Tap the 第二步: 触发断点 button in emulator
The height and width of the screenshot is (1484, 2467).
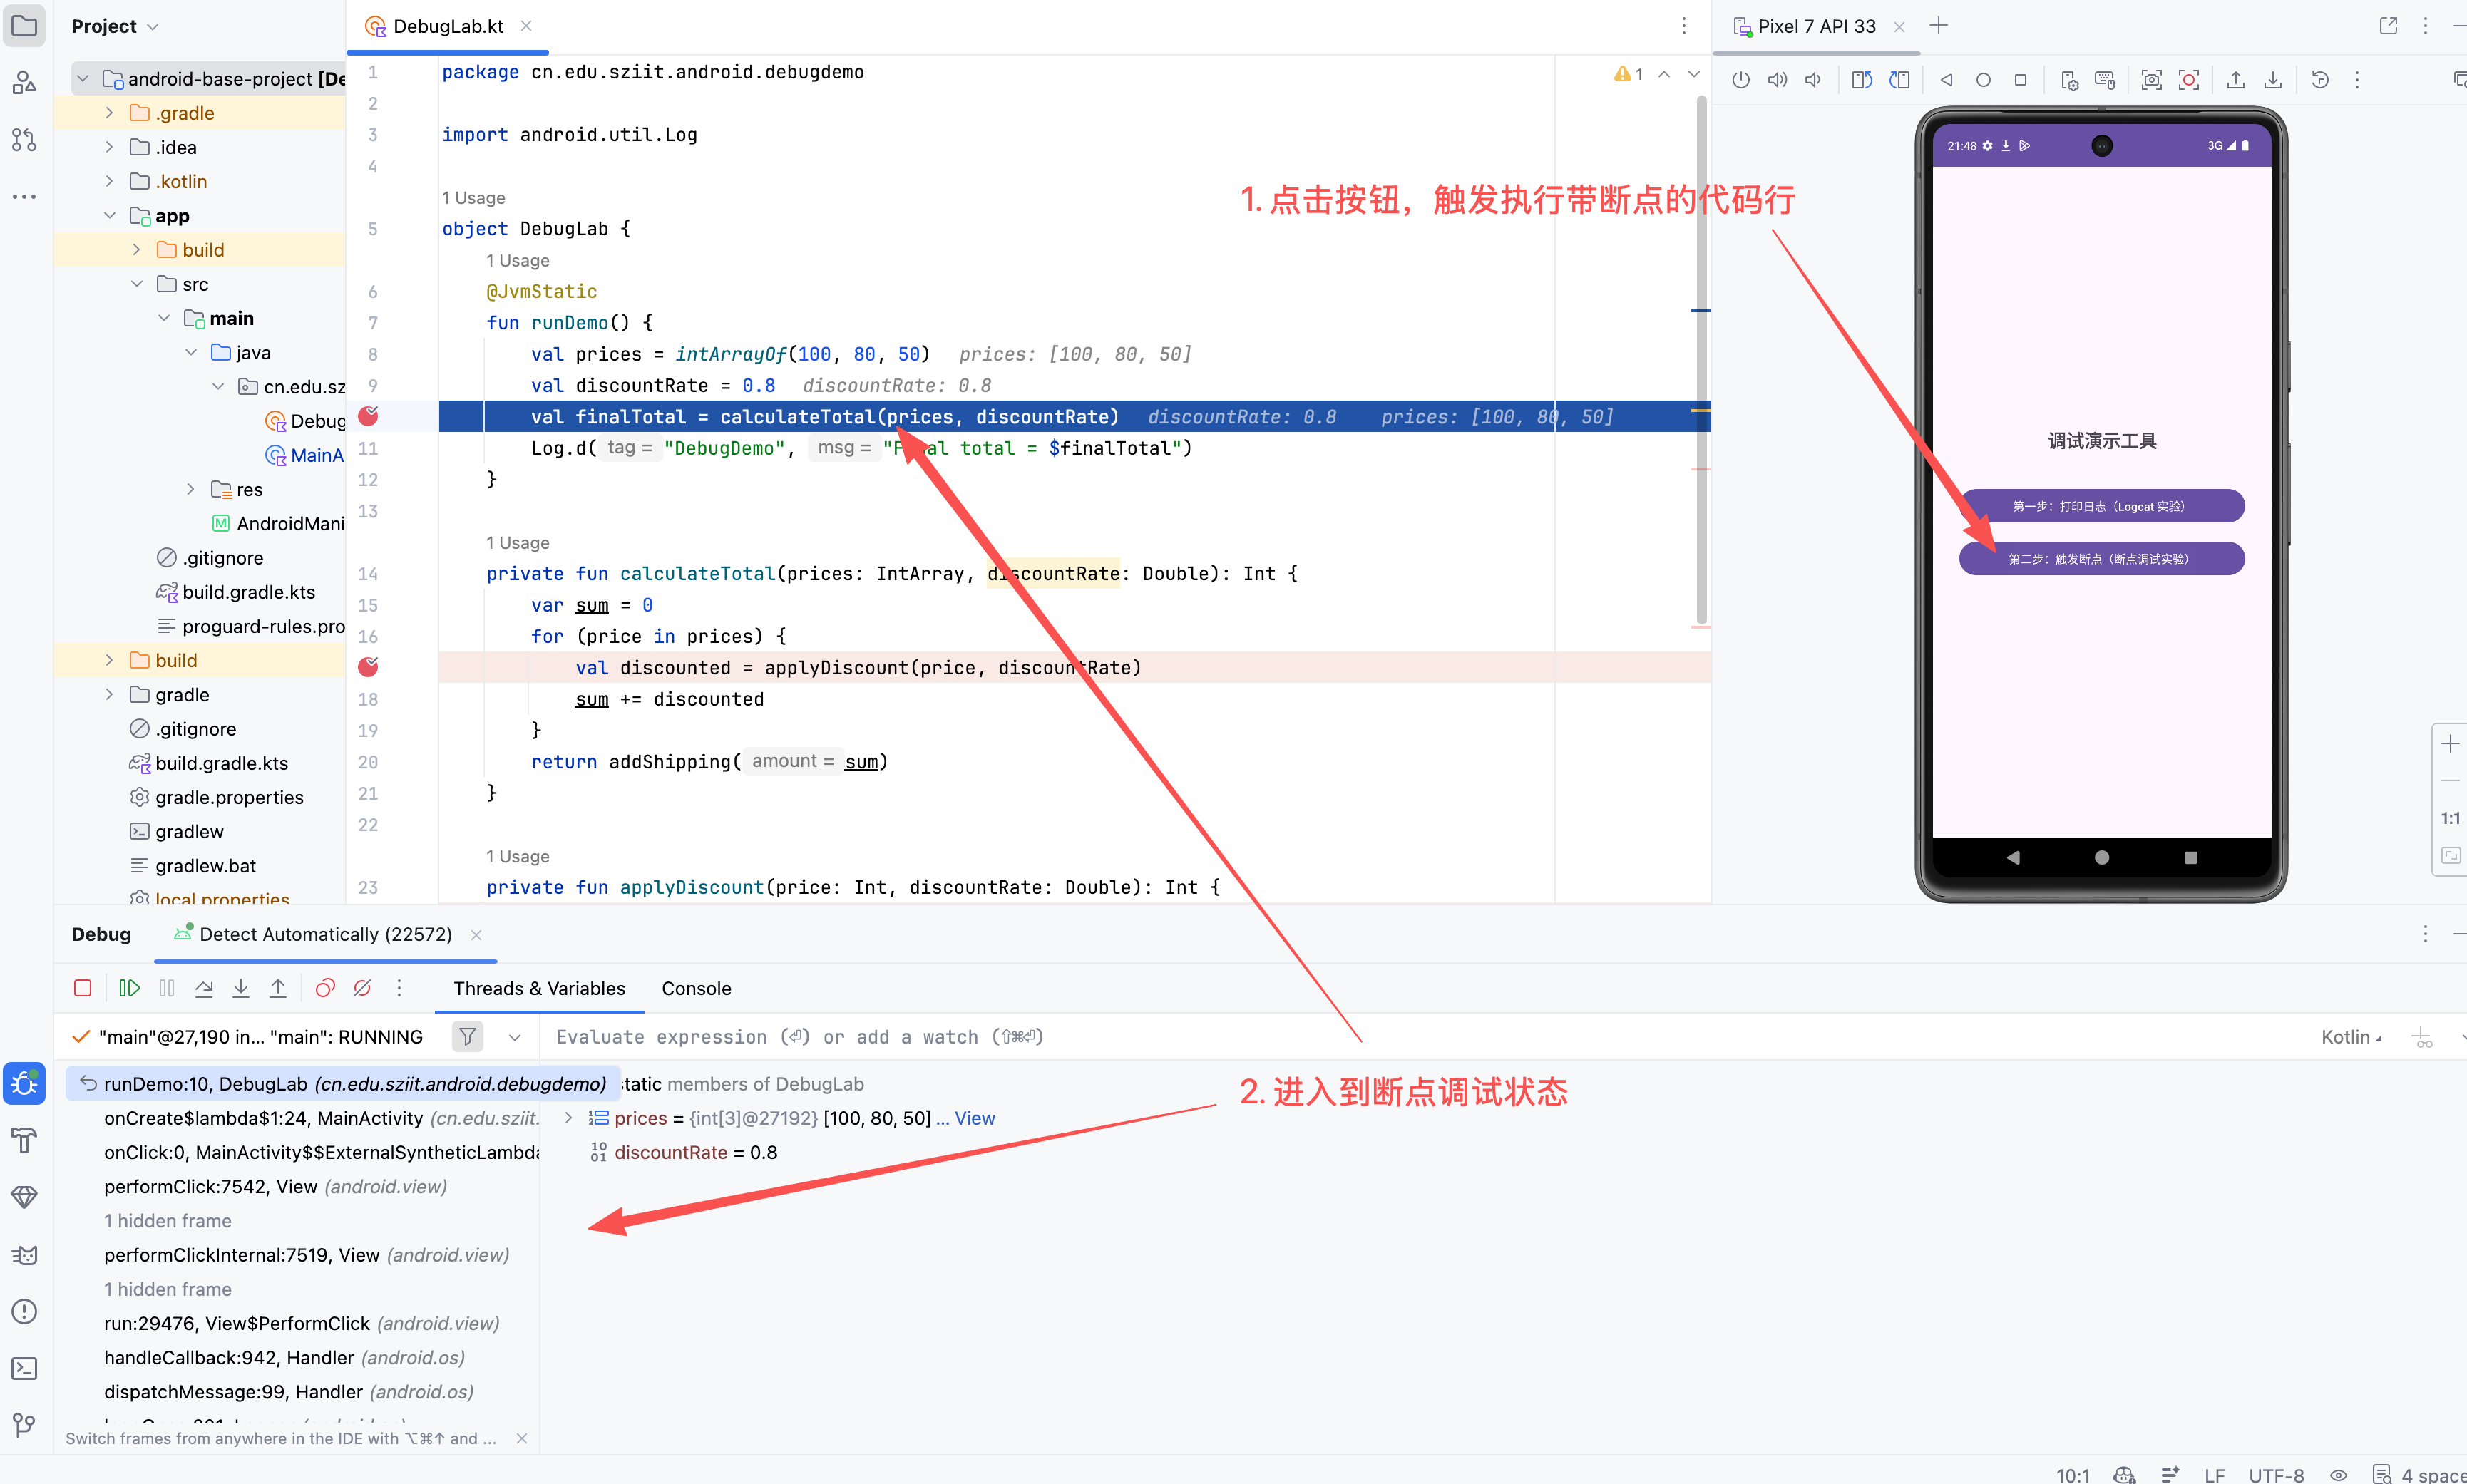pyautogui.click(x=2101, y=559)
